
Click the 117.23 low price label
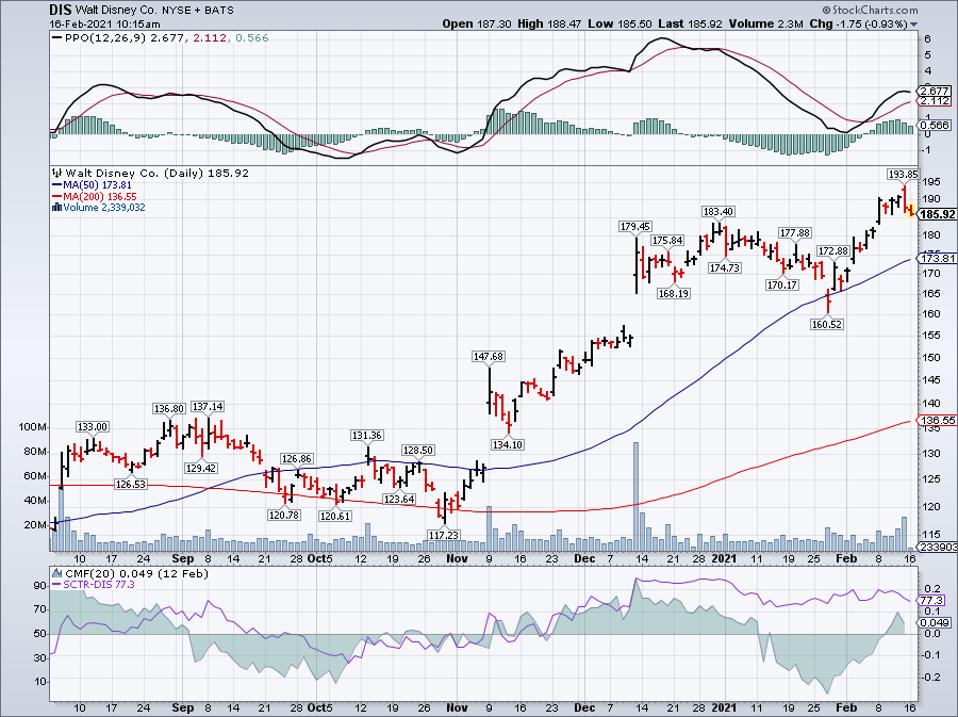pos(444,535)
